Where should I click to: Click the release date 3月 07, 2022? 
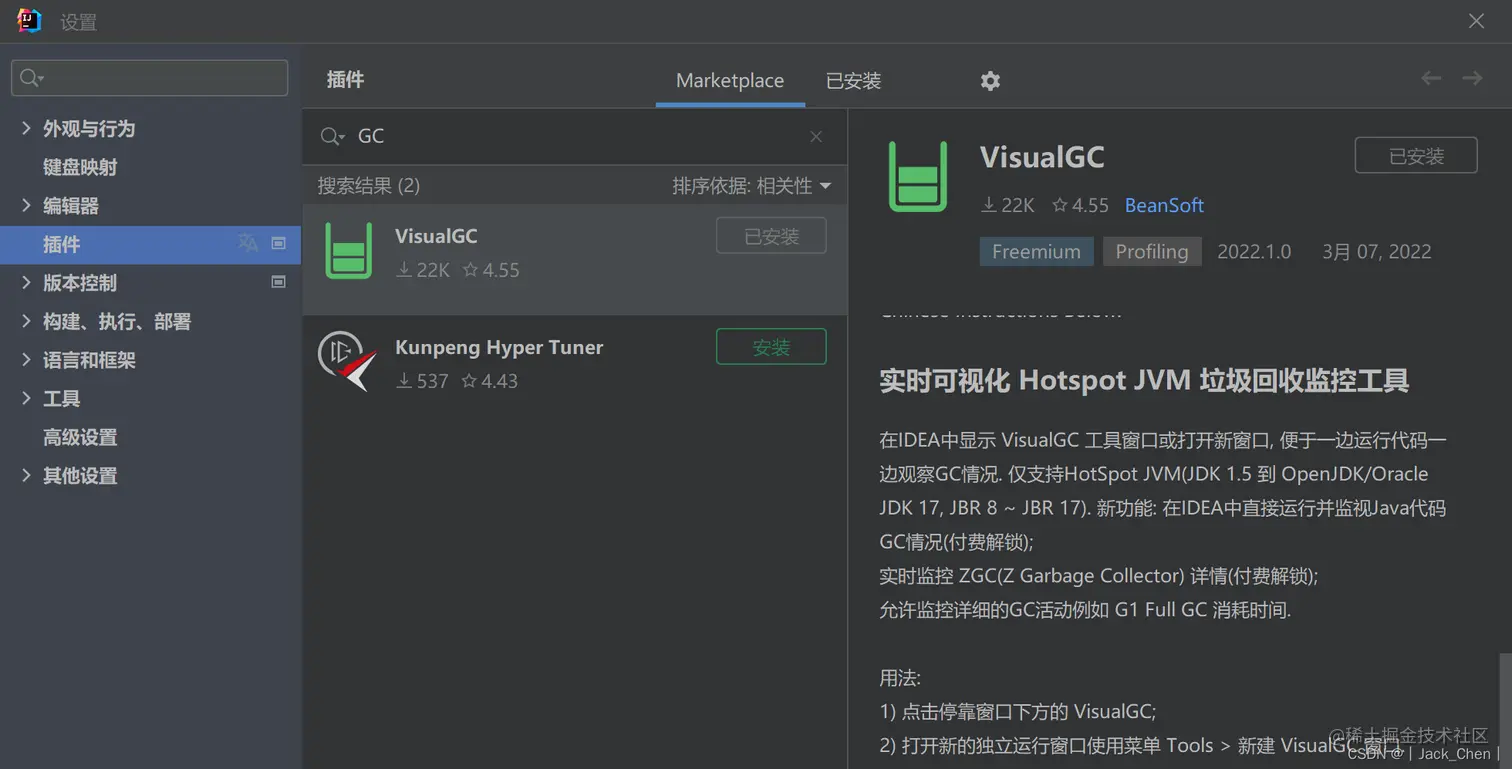tap(1376, 252)
